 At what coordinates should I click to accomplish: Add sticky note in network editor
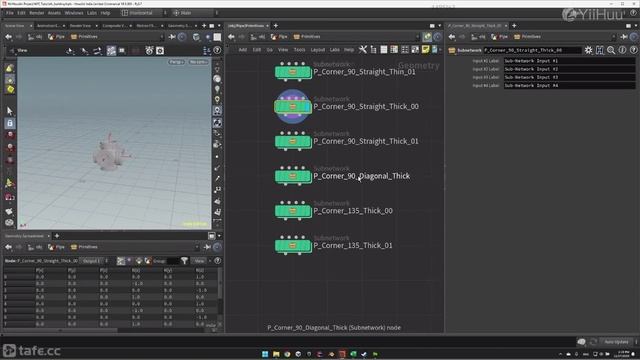click(425, 49)
